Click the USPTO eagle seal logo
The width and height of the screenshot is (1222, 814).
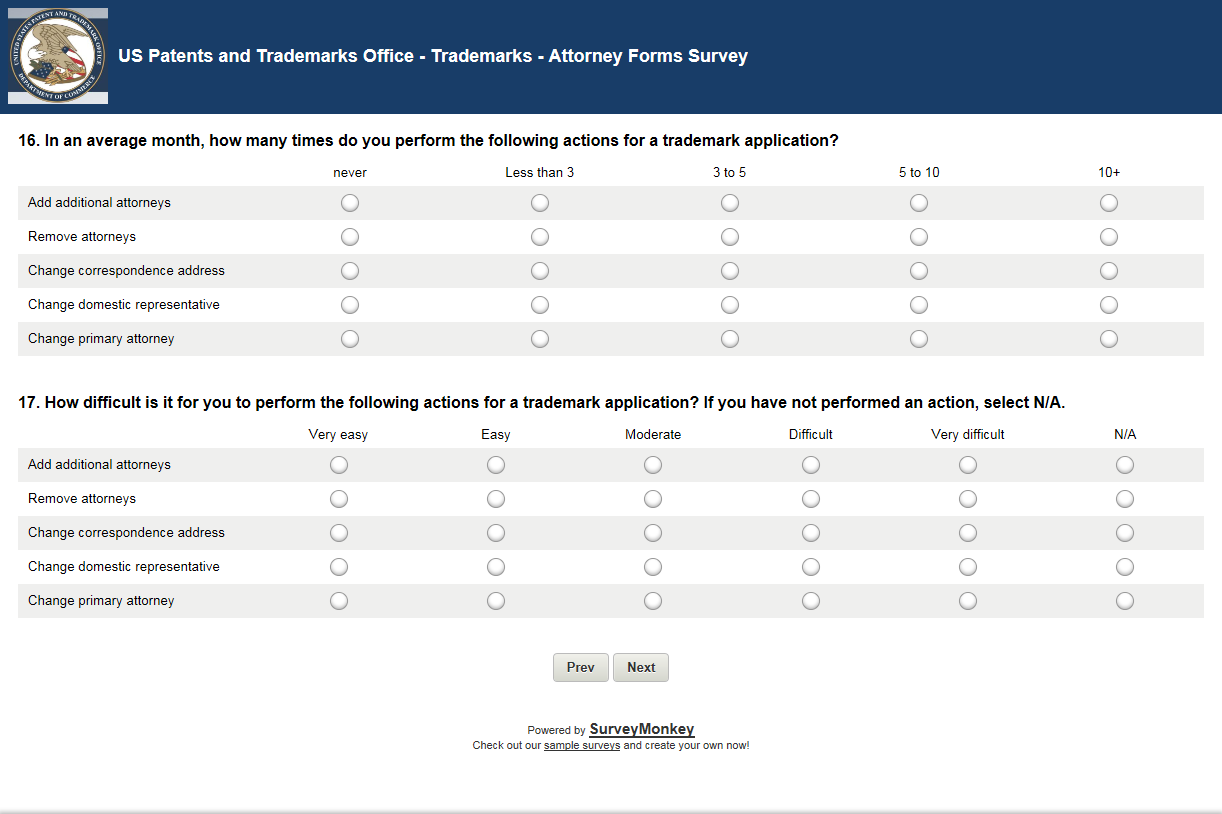[58, 56]
